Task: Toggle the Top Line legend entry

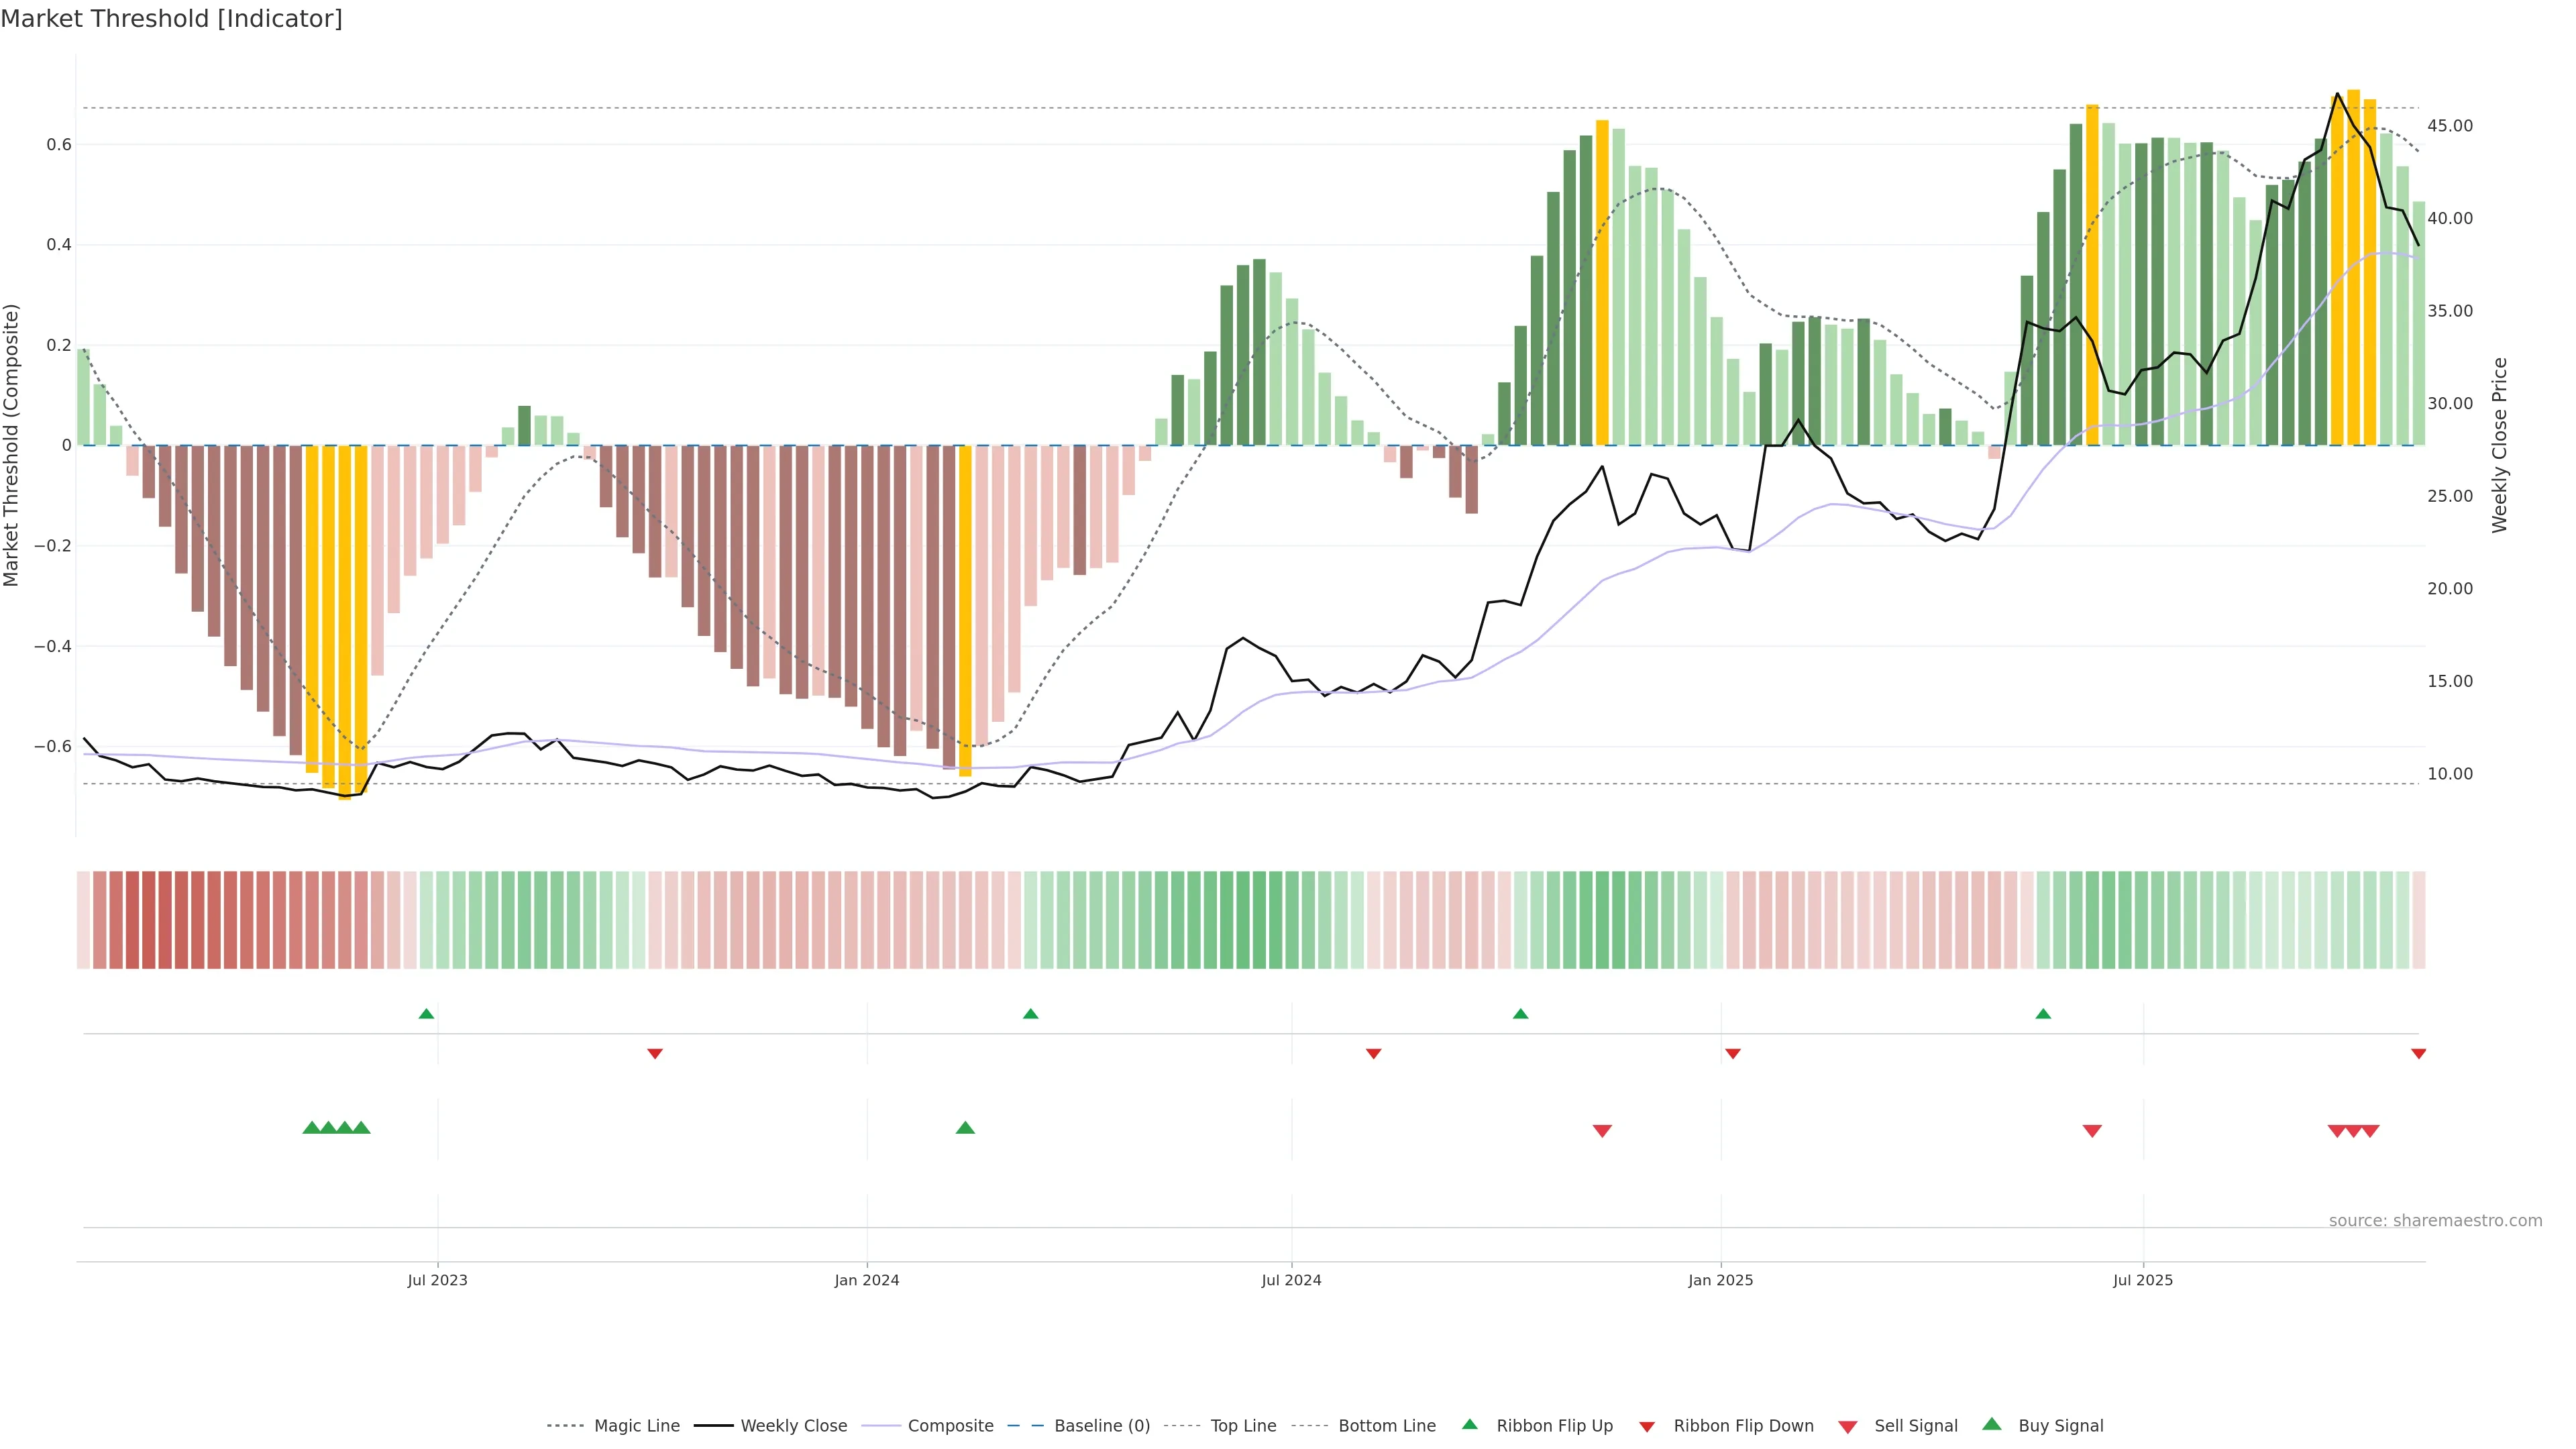Action: point(1243,1426)
